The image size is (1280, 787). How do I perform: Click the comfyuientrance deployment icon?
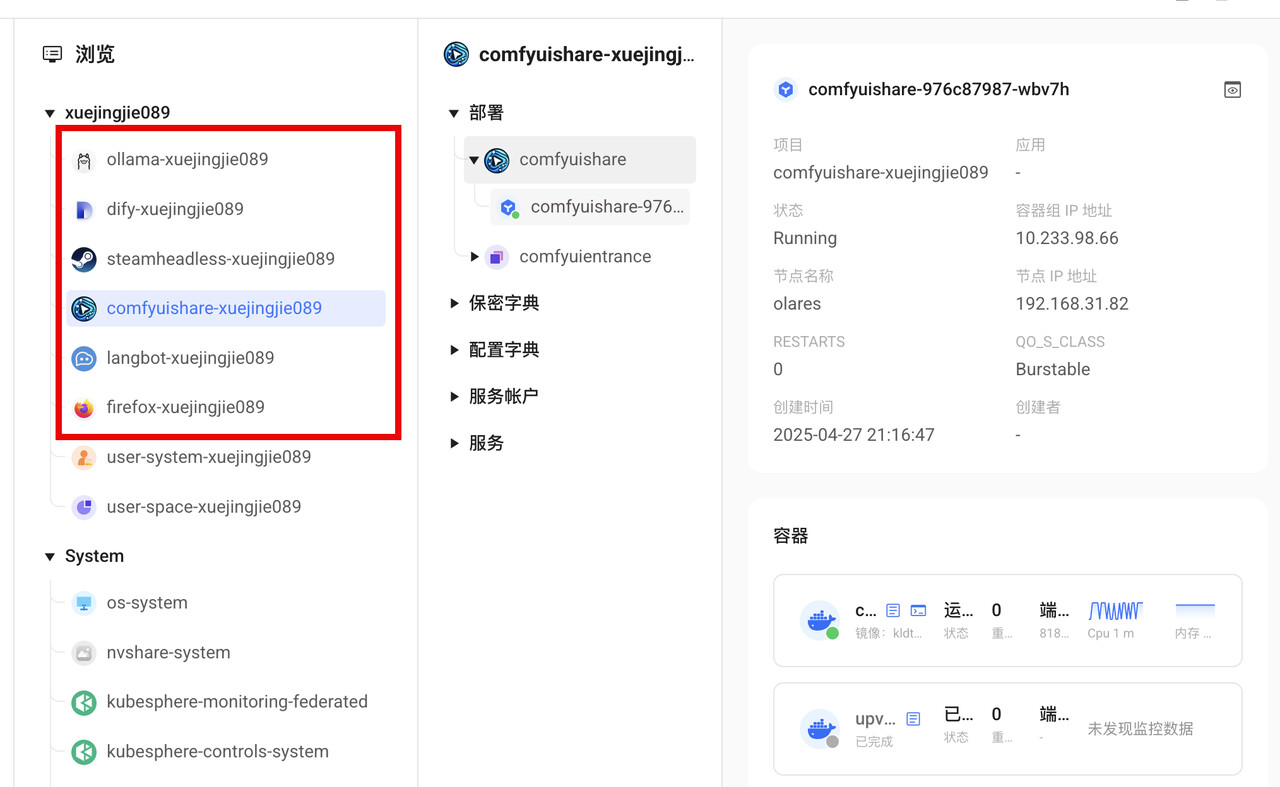(497, 257)
